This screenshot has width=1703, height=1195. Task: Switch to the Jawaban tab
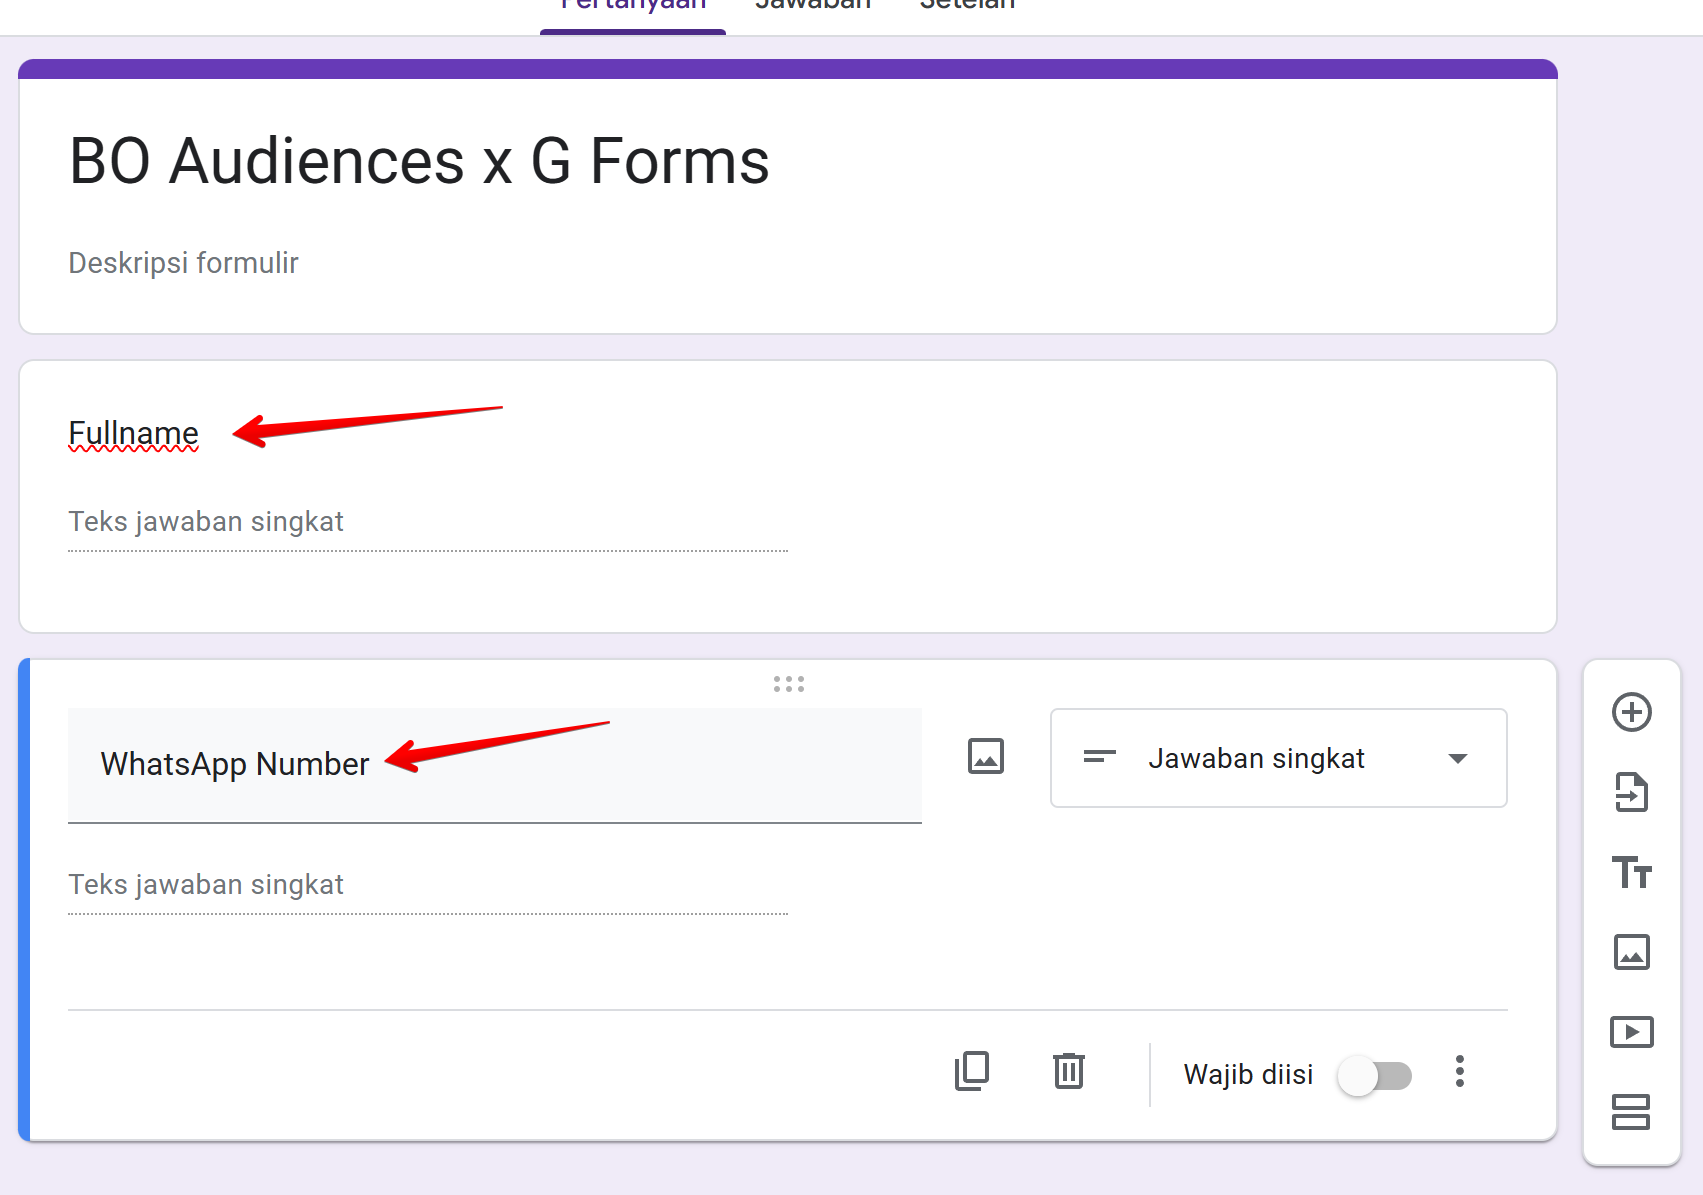(x=813, y=8)
